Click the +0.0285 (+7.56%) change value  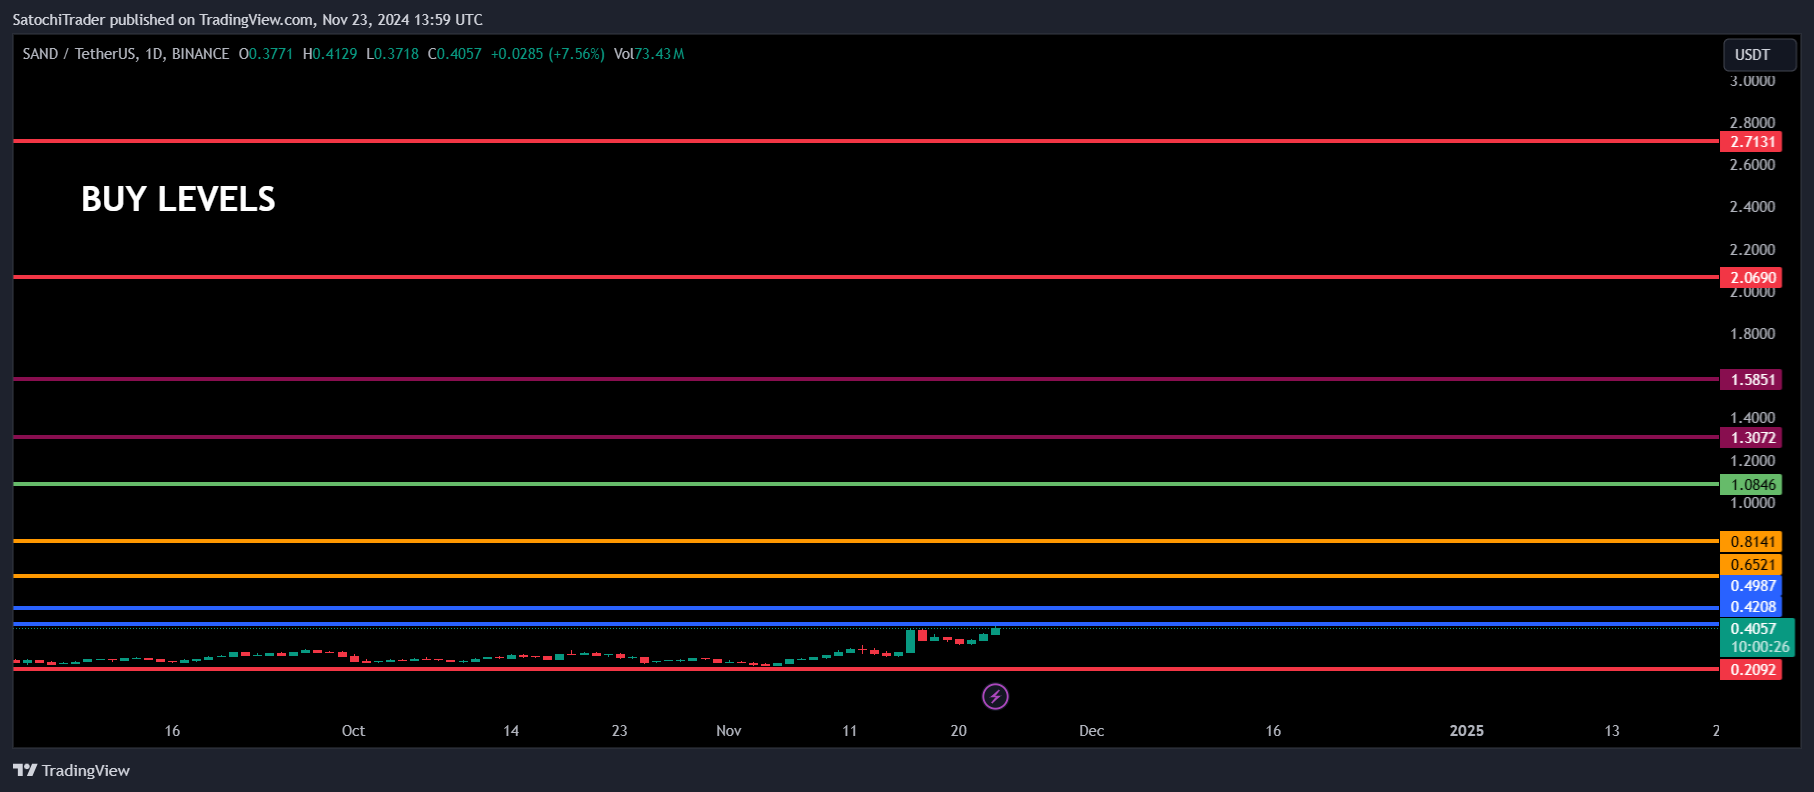[547, 54]
